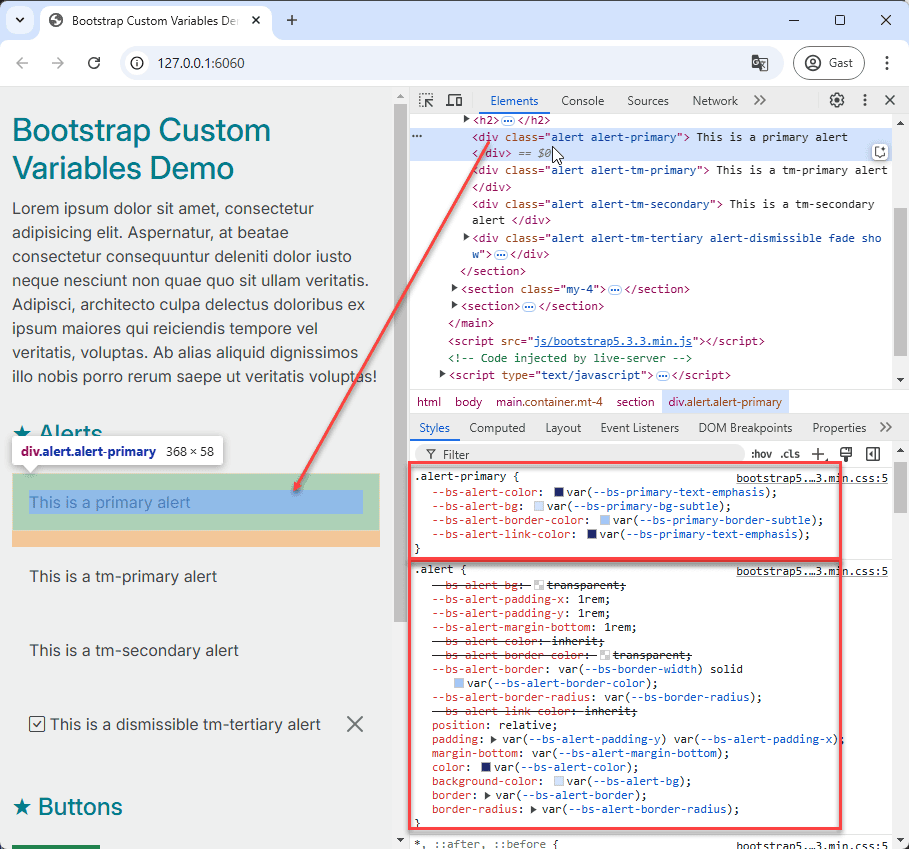
Task: Open the Gast profile button
Action: 829,63
